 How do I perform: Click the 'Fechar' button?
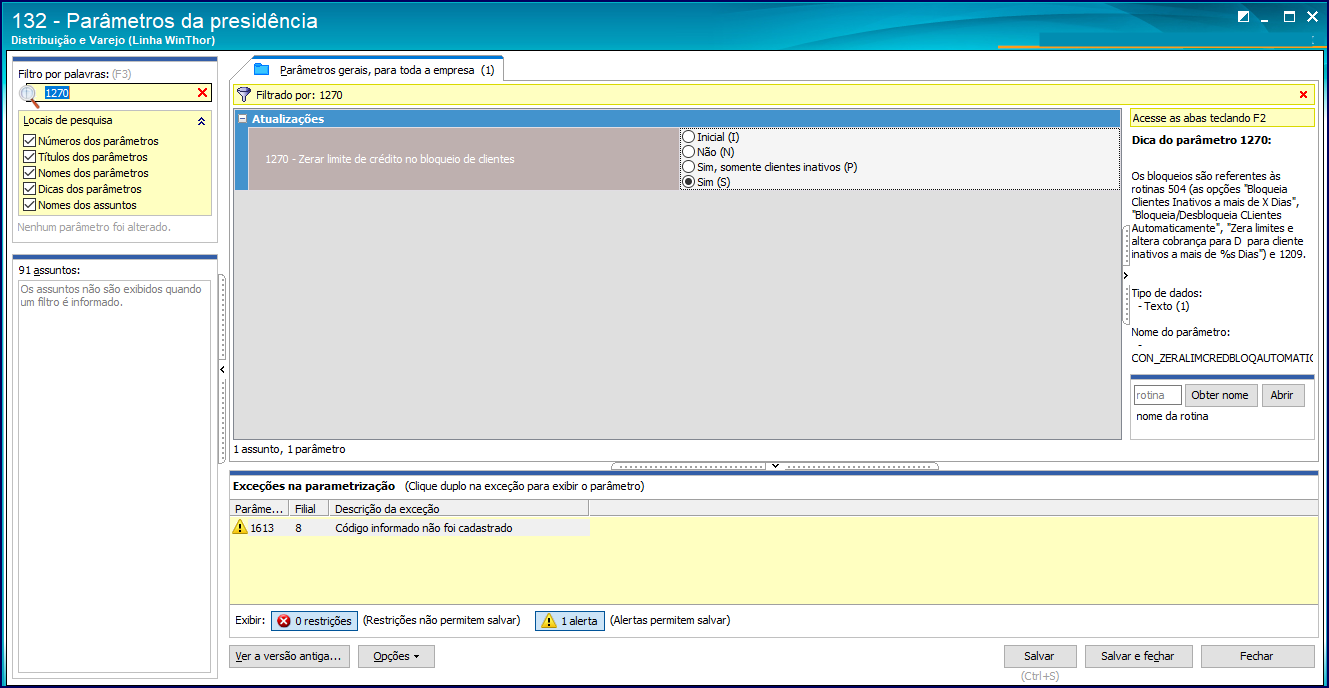(1257, 657)
